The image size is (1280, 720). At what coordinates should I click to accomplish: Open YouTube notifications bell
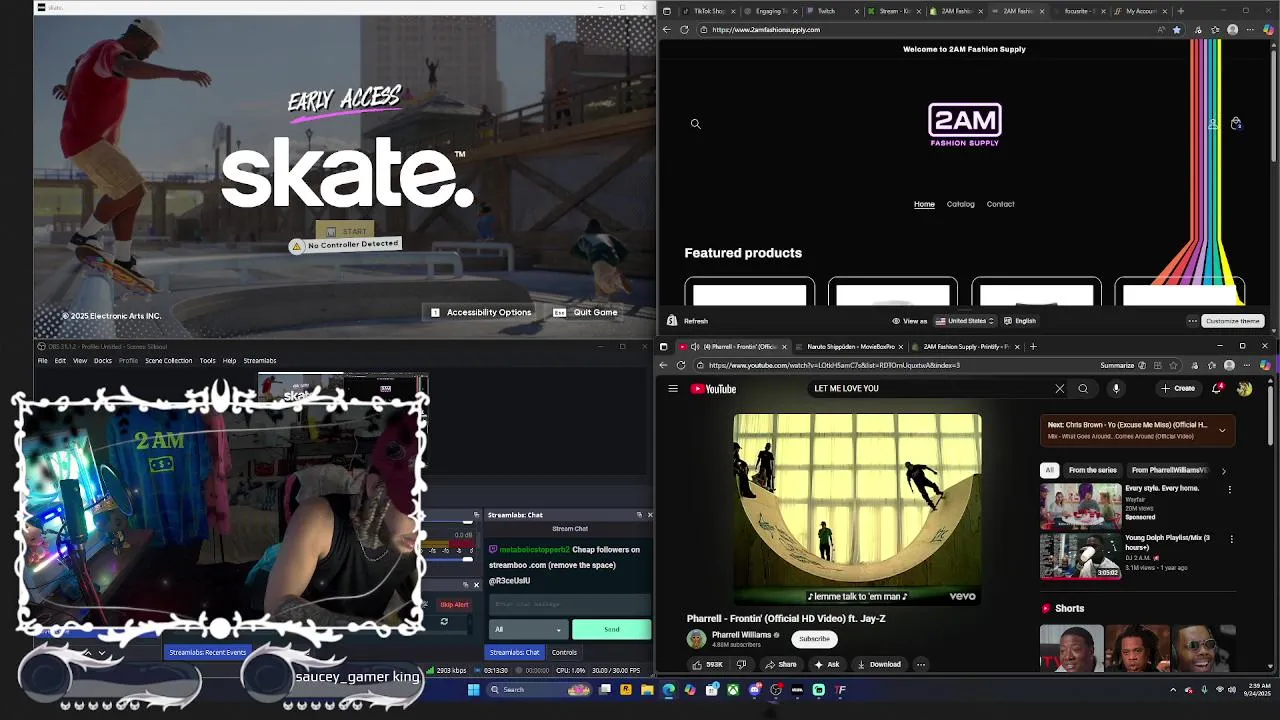point(1217,389)
